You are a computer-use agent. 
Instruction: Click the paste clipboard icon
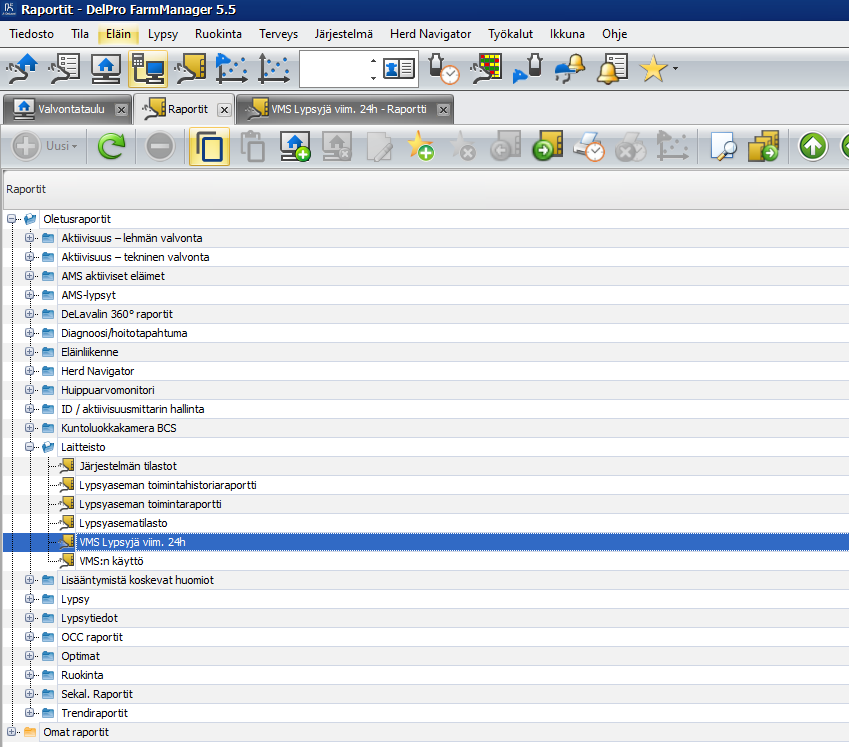pyautogui.click(x=252, y=146)
